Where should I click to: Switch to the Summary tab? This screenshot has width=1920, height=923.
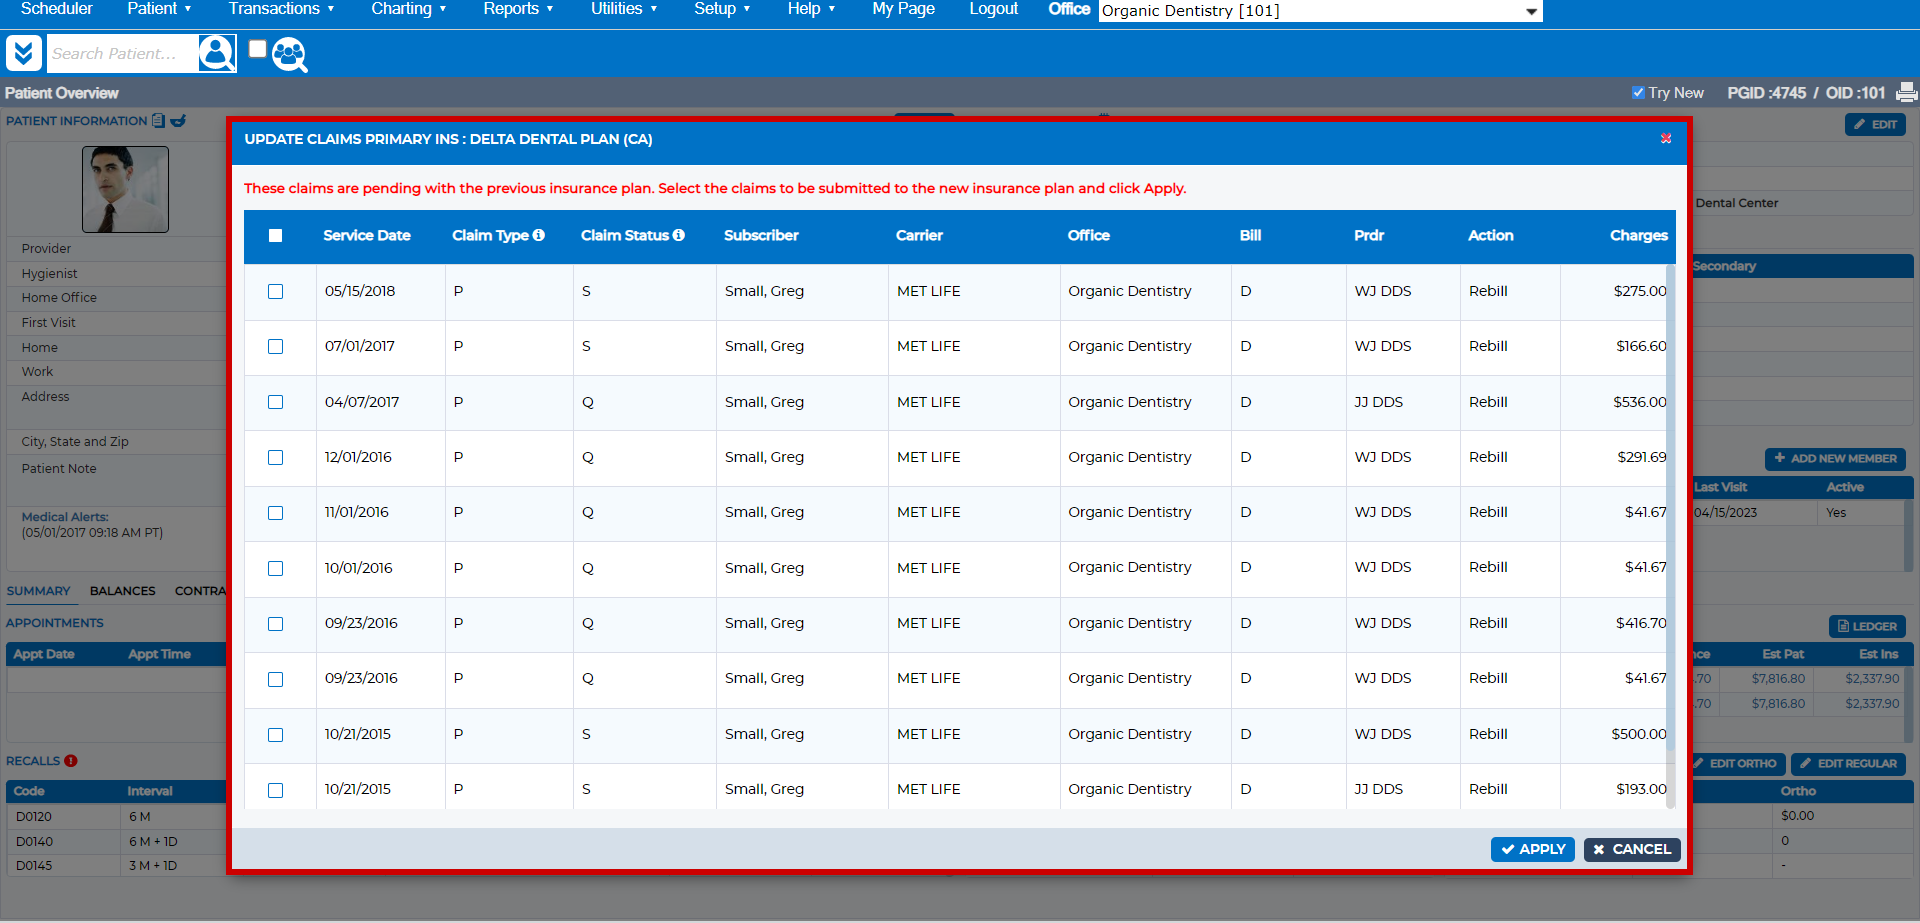(38, 591)
